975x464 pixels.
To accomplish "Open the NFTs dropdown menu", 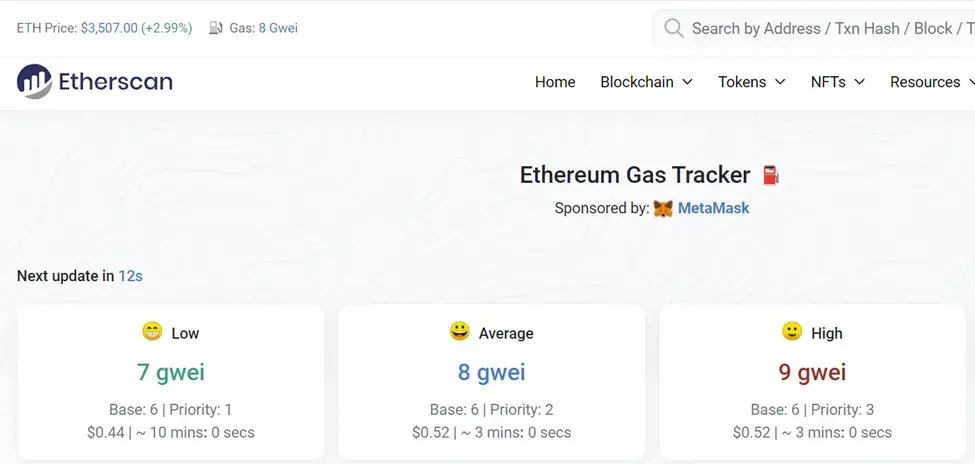I will [x=837, y=82].
